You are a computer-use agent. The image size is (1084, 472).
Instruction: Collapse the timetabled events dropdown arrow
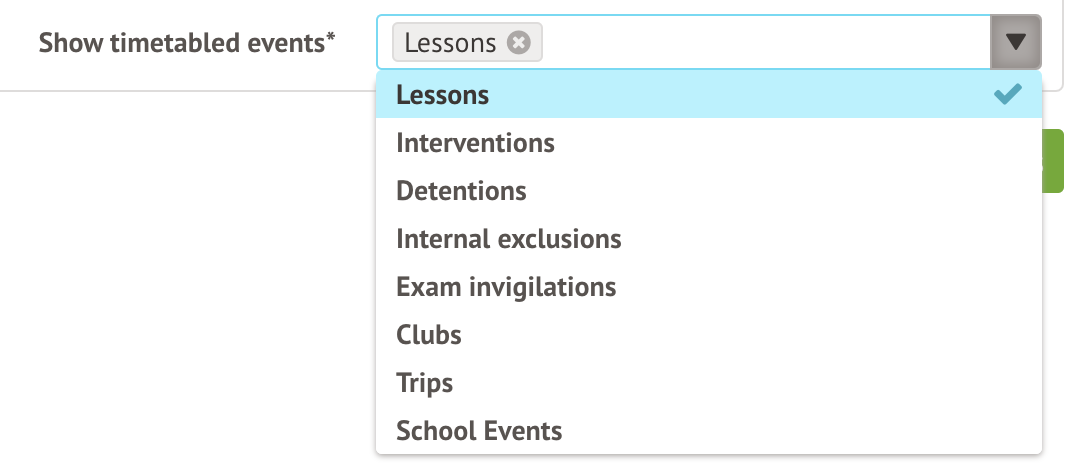point(1016,42)
